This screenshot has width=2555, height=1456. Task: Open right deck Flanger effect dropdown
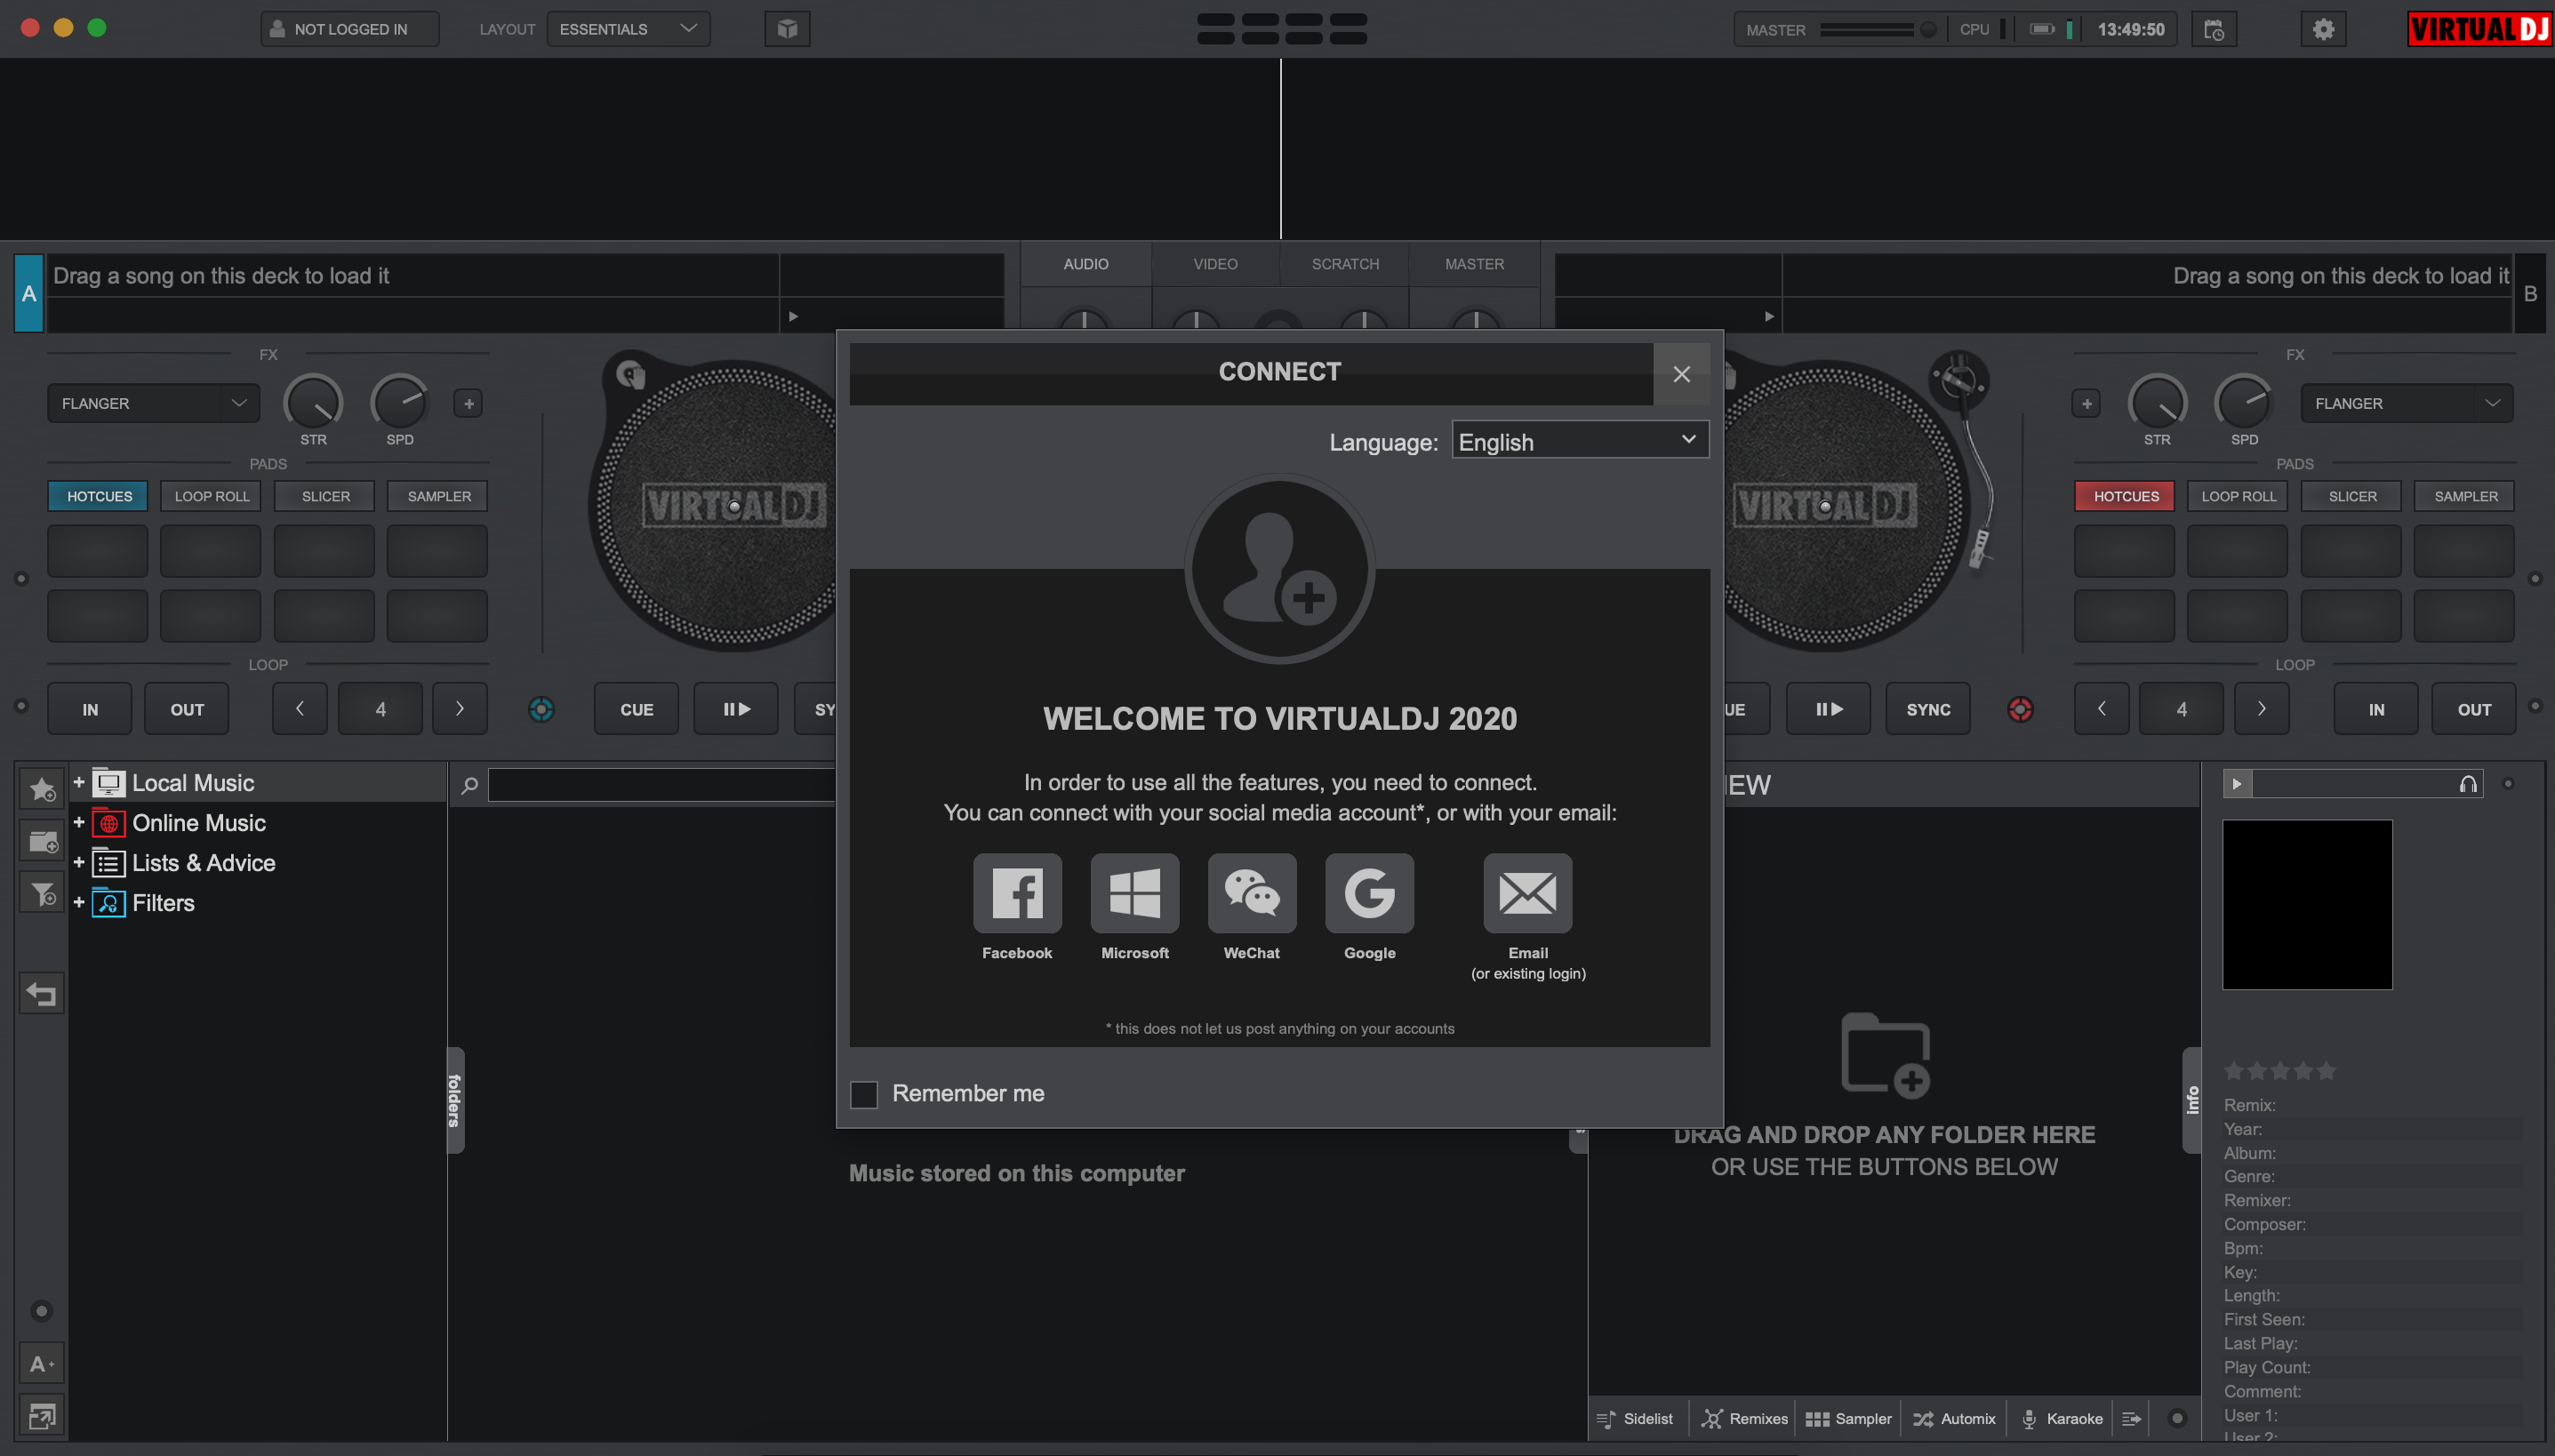(2406, 403)
